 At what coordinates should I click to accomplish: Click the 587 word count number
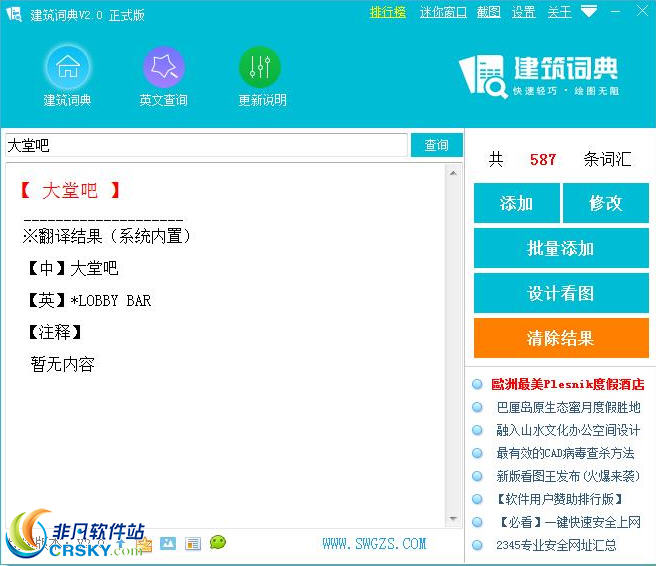pos(543,159)
